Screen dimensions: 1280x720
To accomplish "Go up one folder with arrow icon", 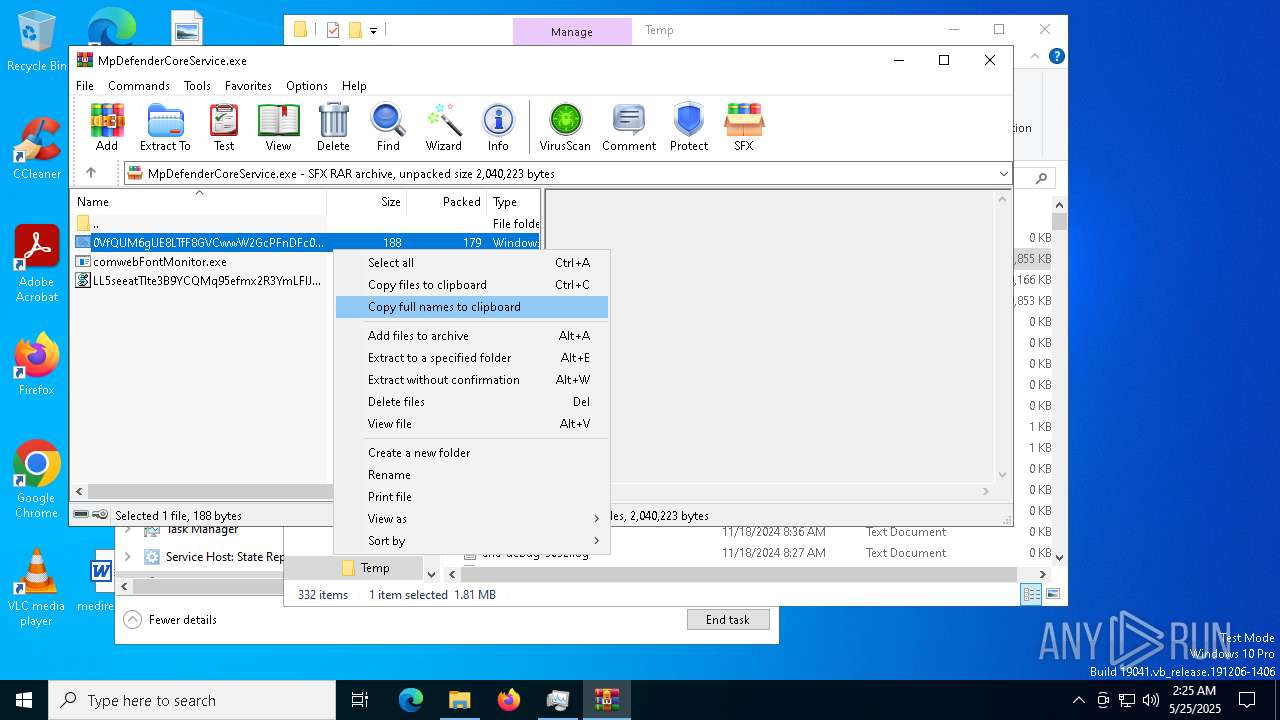I will pyautogui.click(x=91, y=173).
